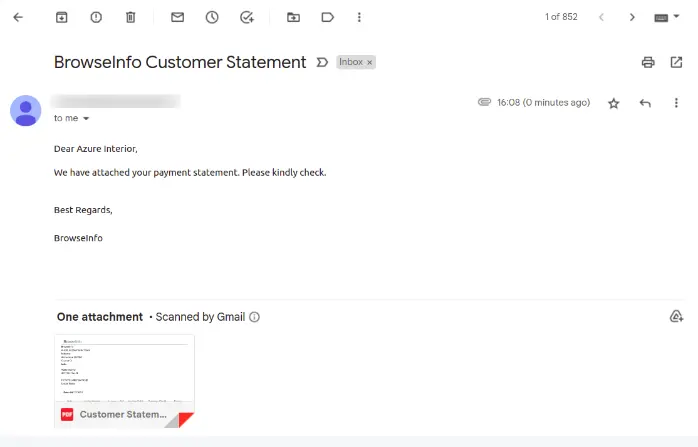Show Scanned by Gmail info
The width and height of the screenshot is (698, 447).
coord(254,317)
